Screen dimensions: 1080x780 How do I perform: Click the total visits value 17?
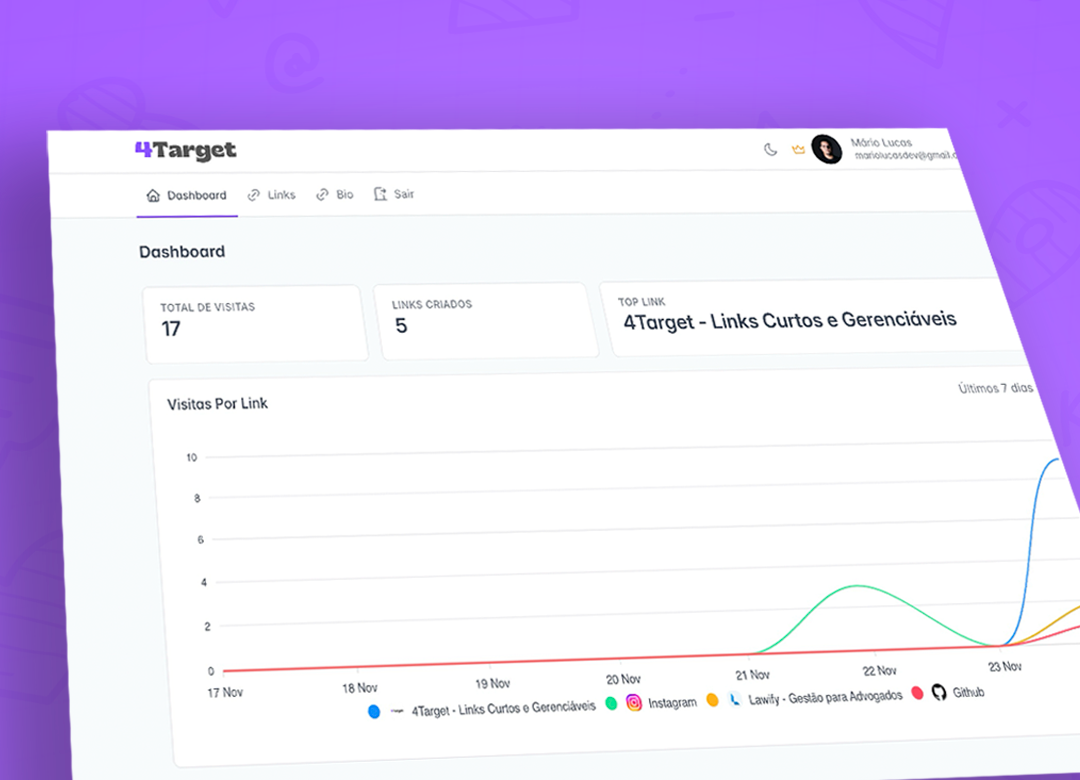click(171, 329)
